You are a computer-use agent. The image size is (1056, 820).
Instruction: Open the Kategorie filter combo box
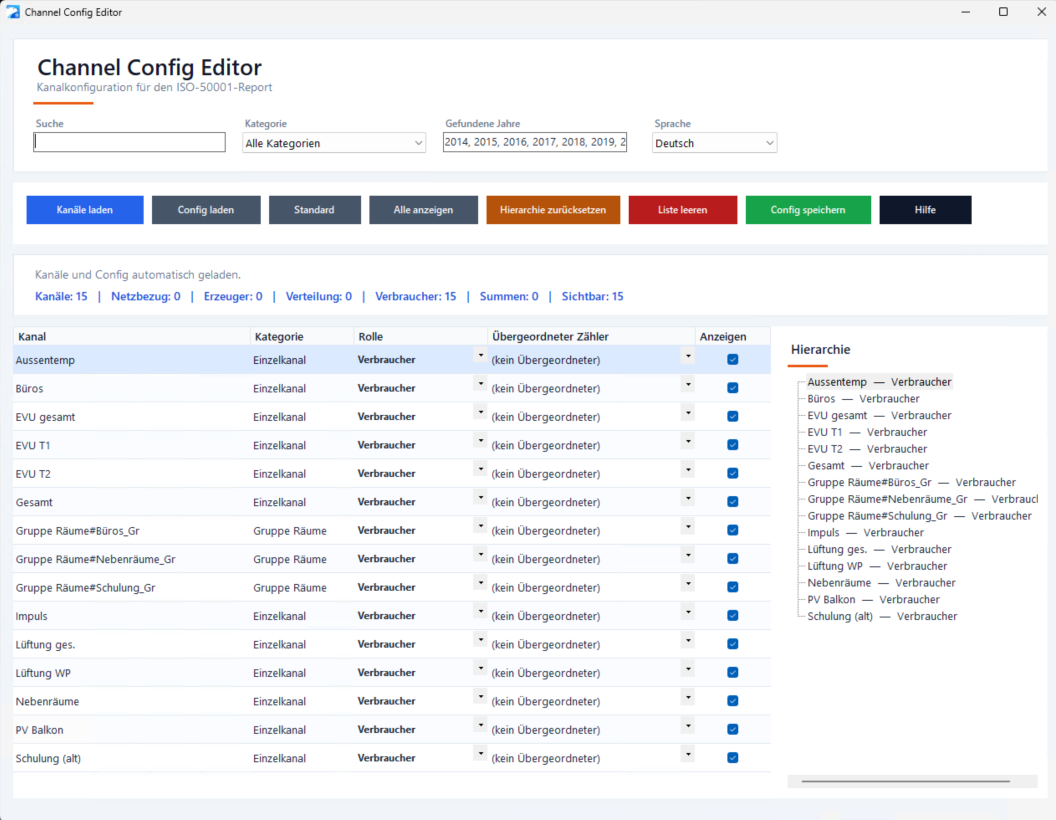334,143
